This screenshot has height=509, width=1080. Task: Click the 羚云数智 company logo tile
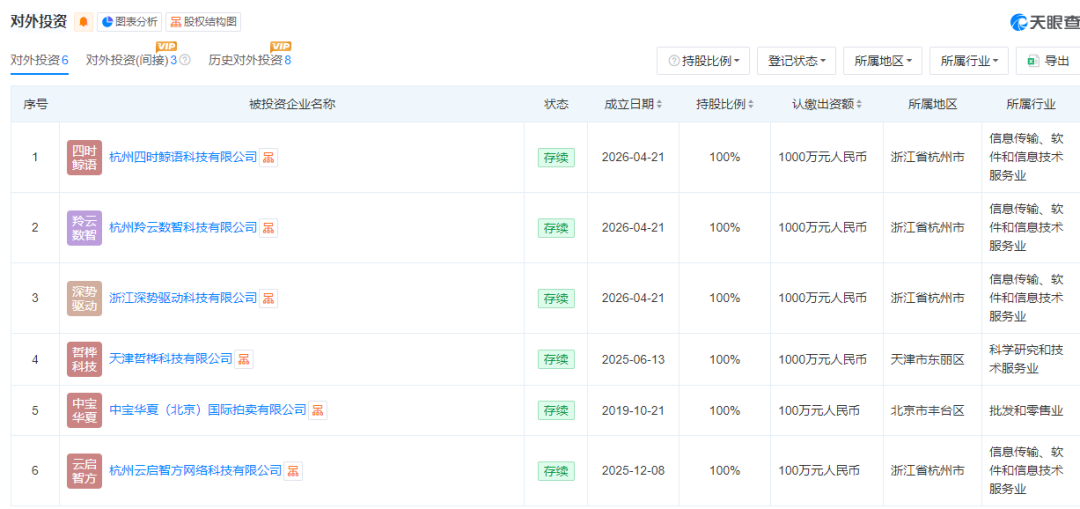click(84, 227)
